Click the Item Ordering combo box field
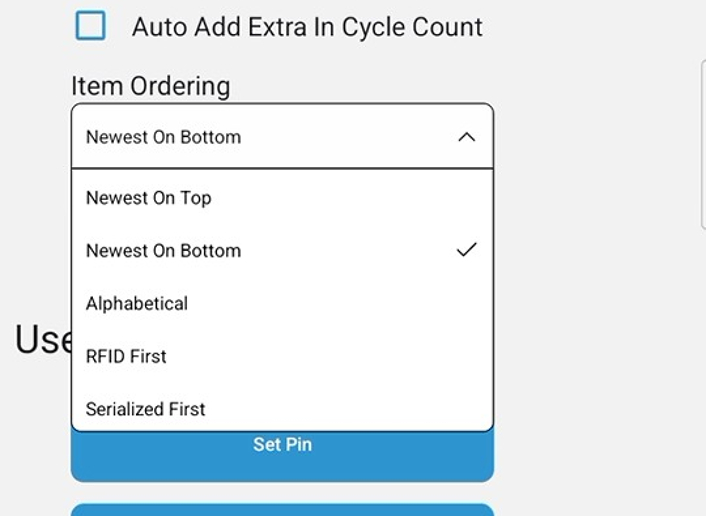Viewport: 706px width, 516px height. point(282,137)
